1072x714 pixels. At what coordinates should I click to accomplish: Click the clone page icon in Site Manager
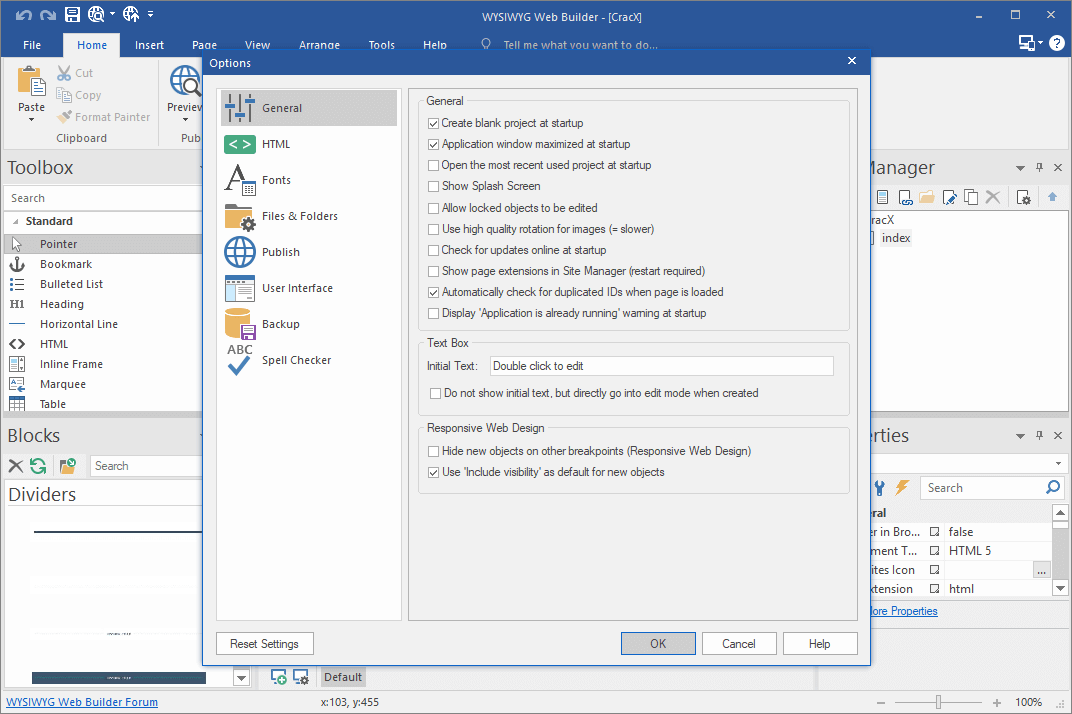click(x=971, y=198)
